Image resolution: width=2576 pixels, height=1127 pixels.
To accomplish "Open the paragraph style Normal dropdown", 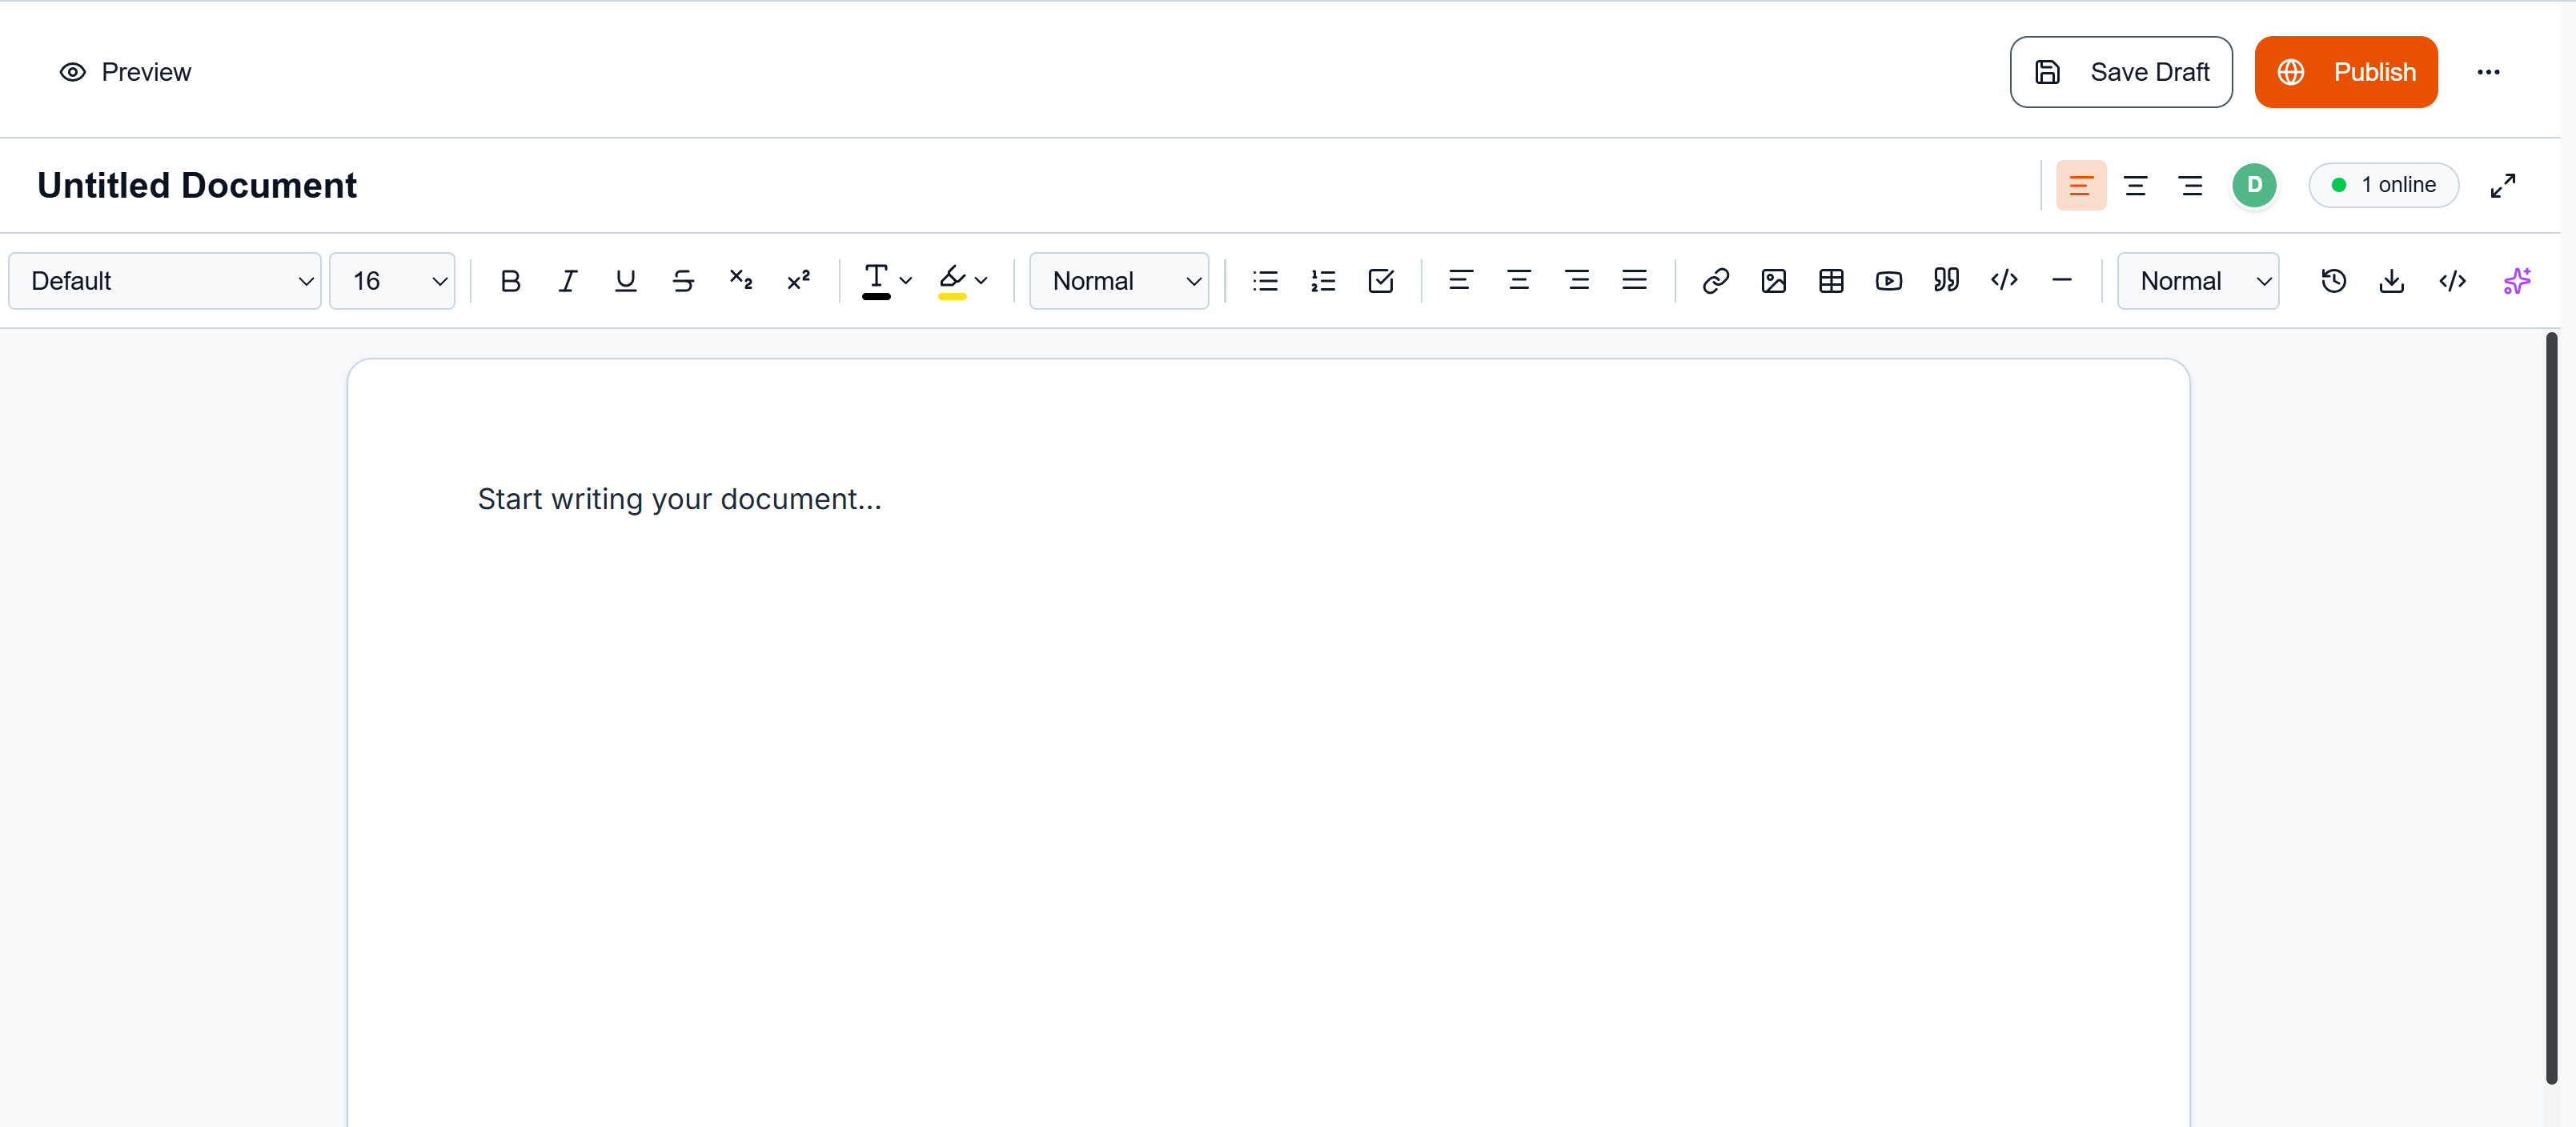I will click(1119, 281).
